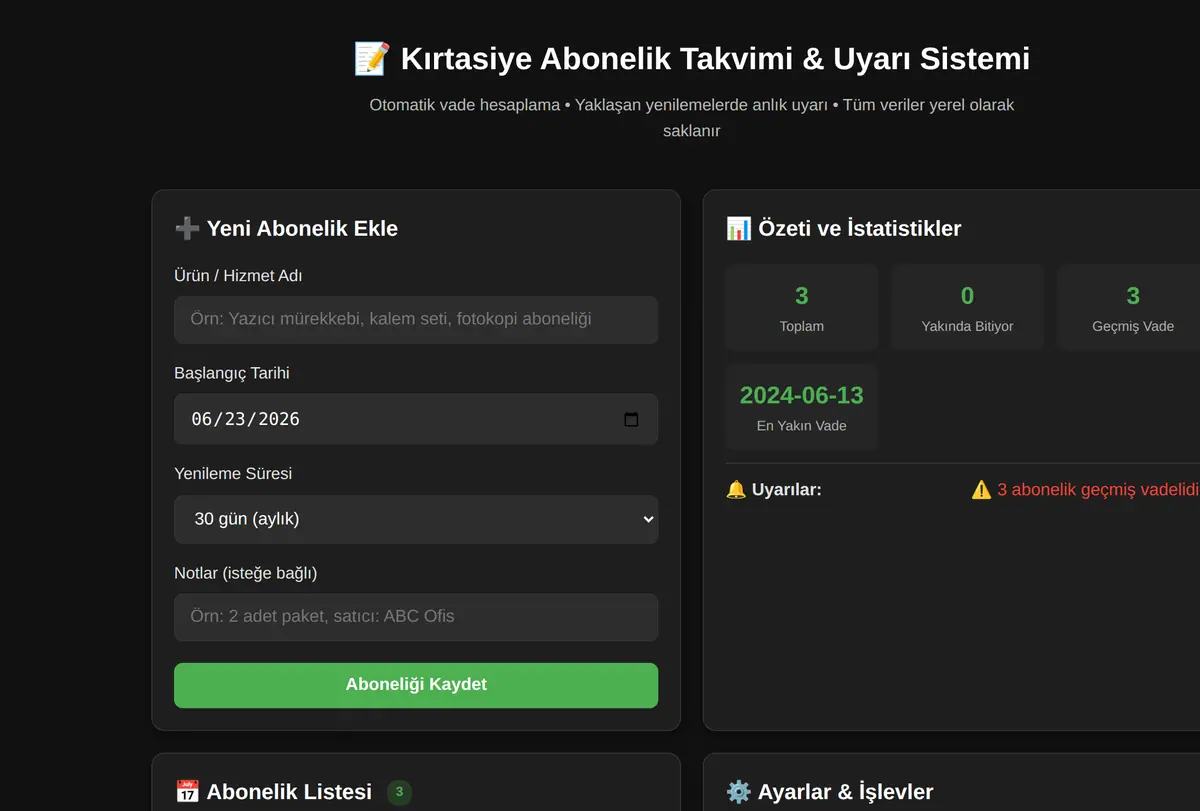
Task: Save with the Aboneliği Kaydet button
Action: coord(416,685)
